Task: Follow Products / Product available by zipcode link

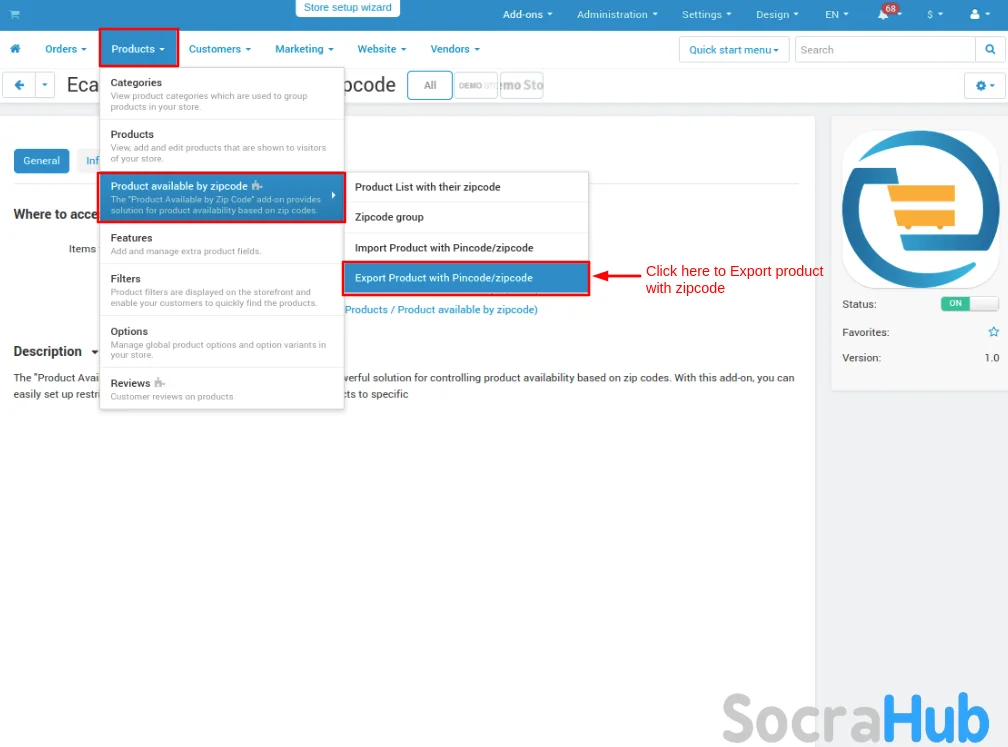Action: (x=441, y=309)
